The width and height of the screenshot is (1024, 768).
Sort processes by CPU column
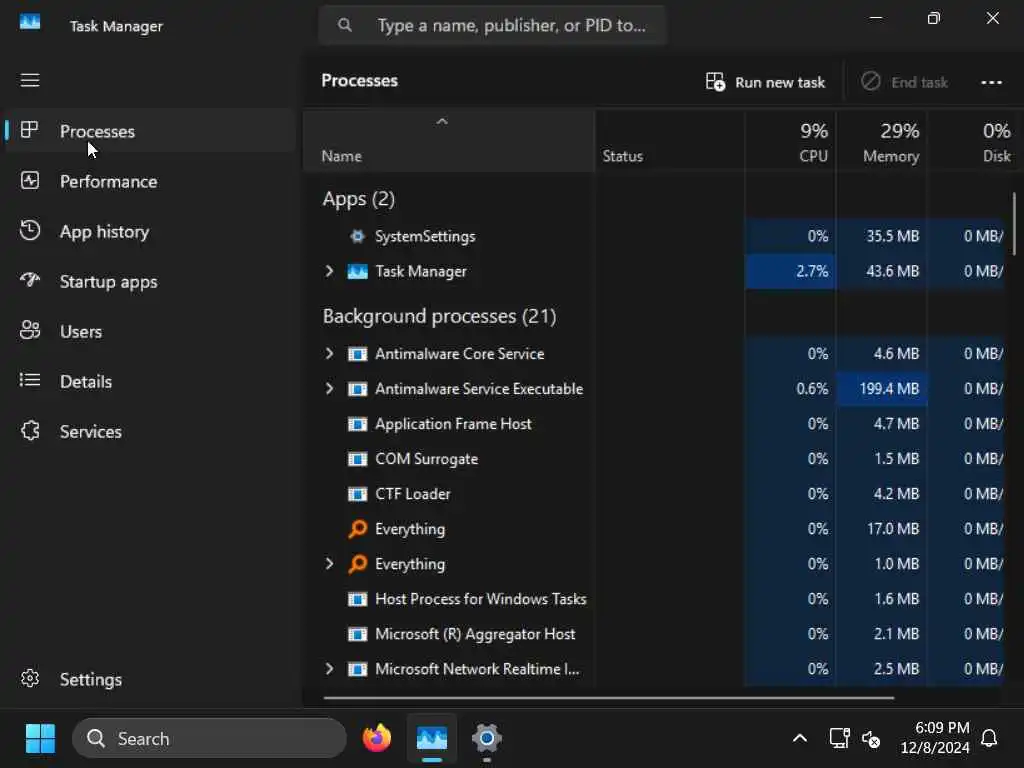click(x=791, y=141)
